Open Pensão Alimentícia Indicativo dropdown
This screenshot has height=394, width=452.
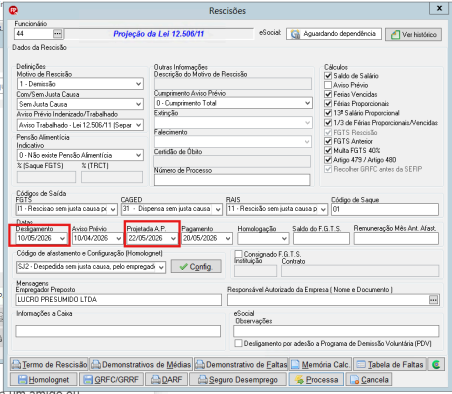[138, 155]
